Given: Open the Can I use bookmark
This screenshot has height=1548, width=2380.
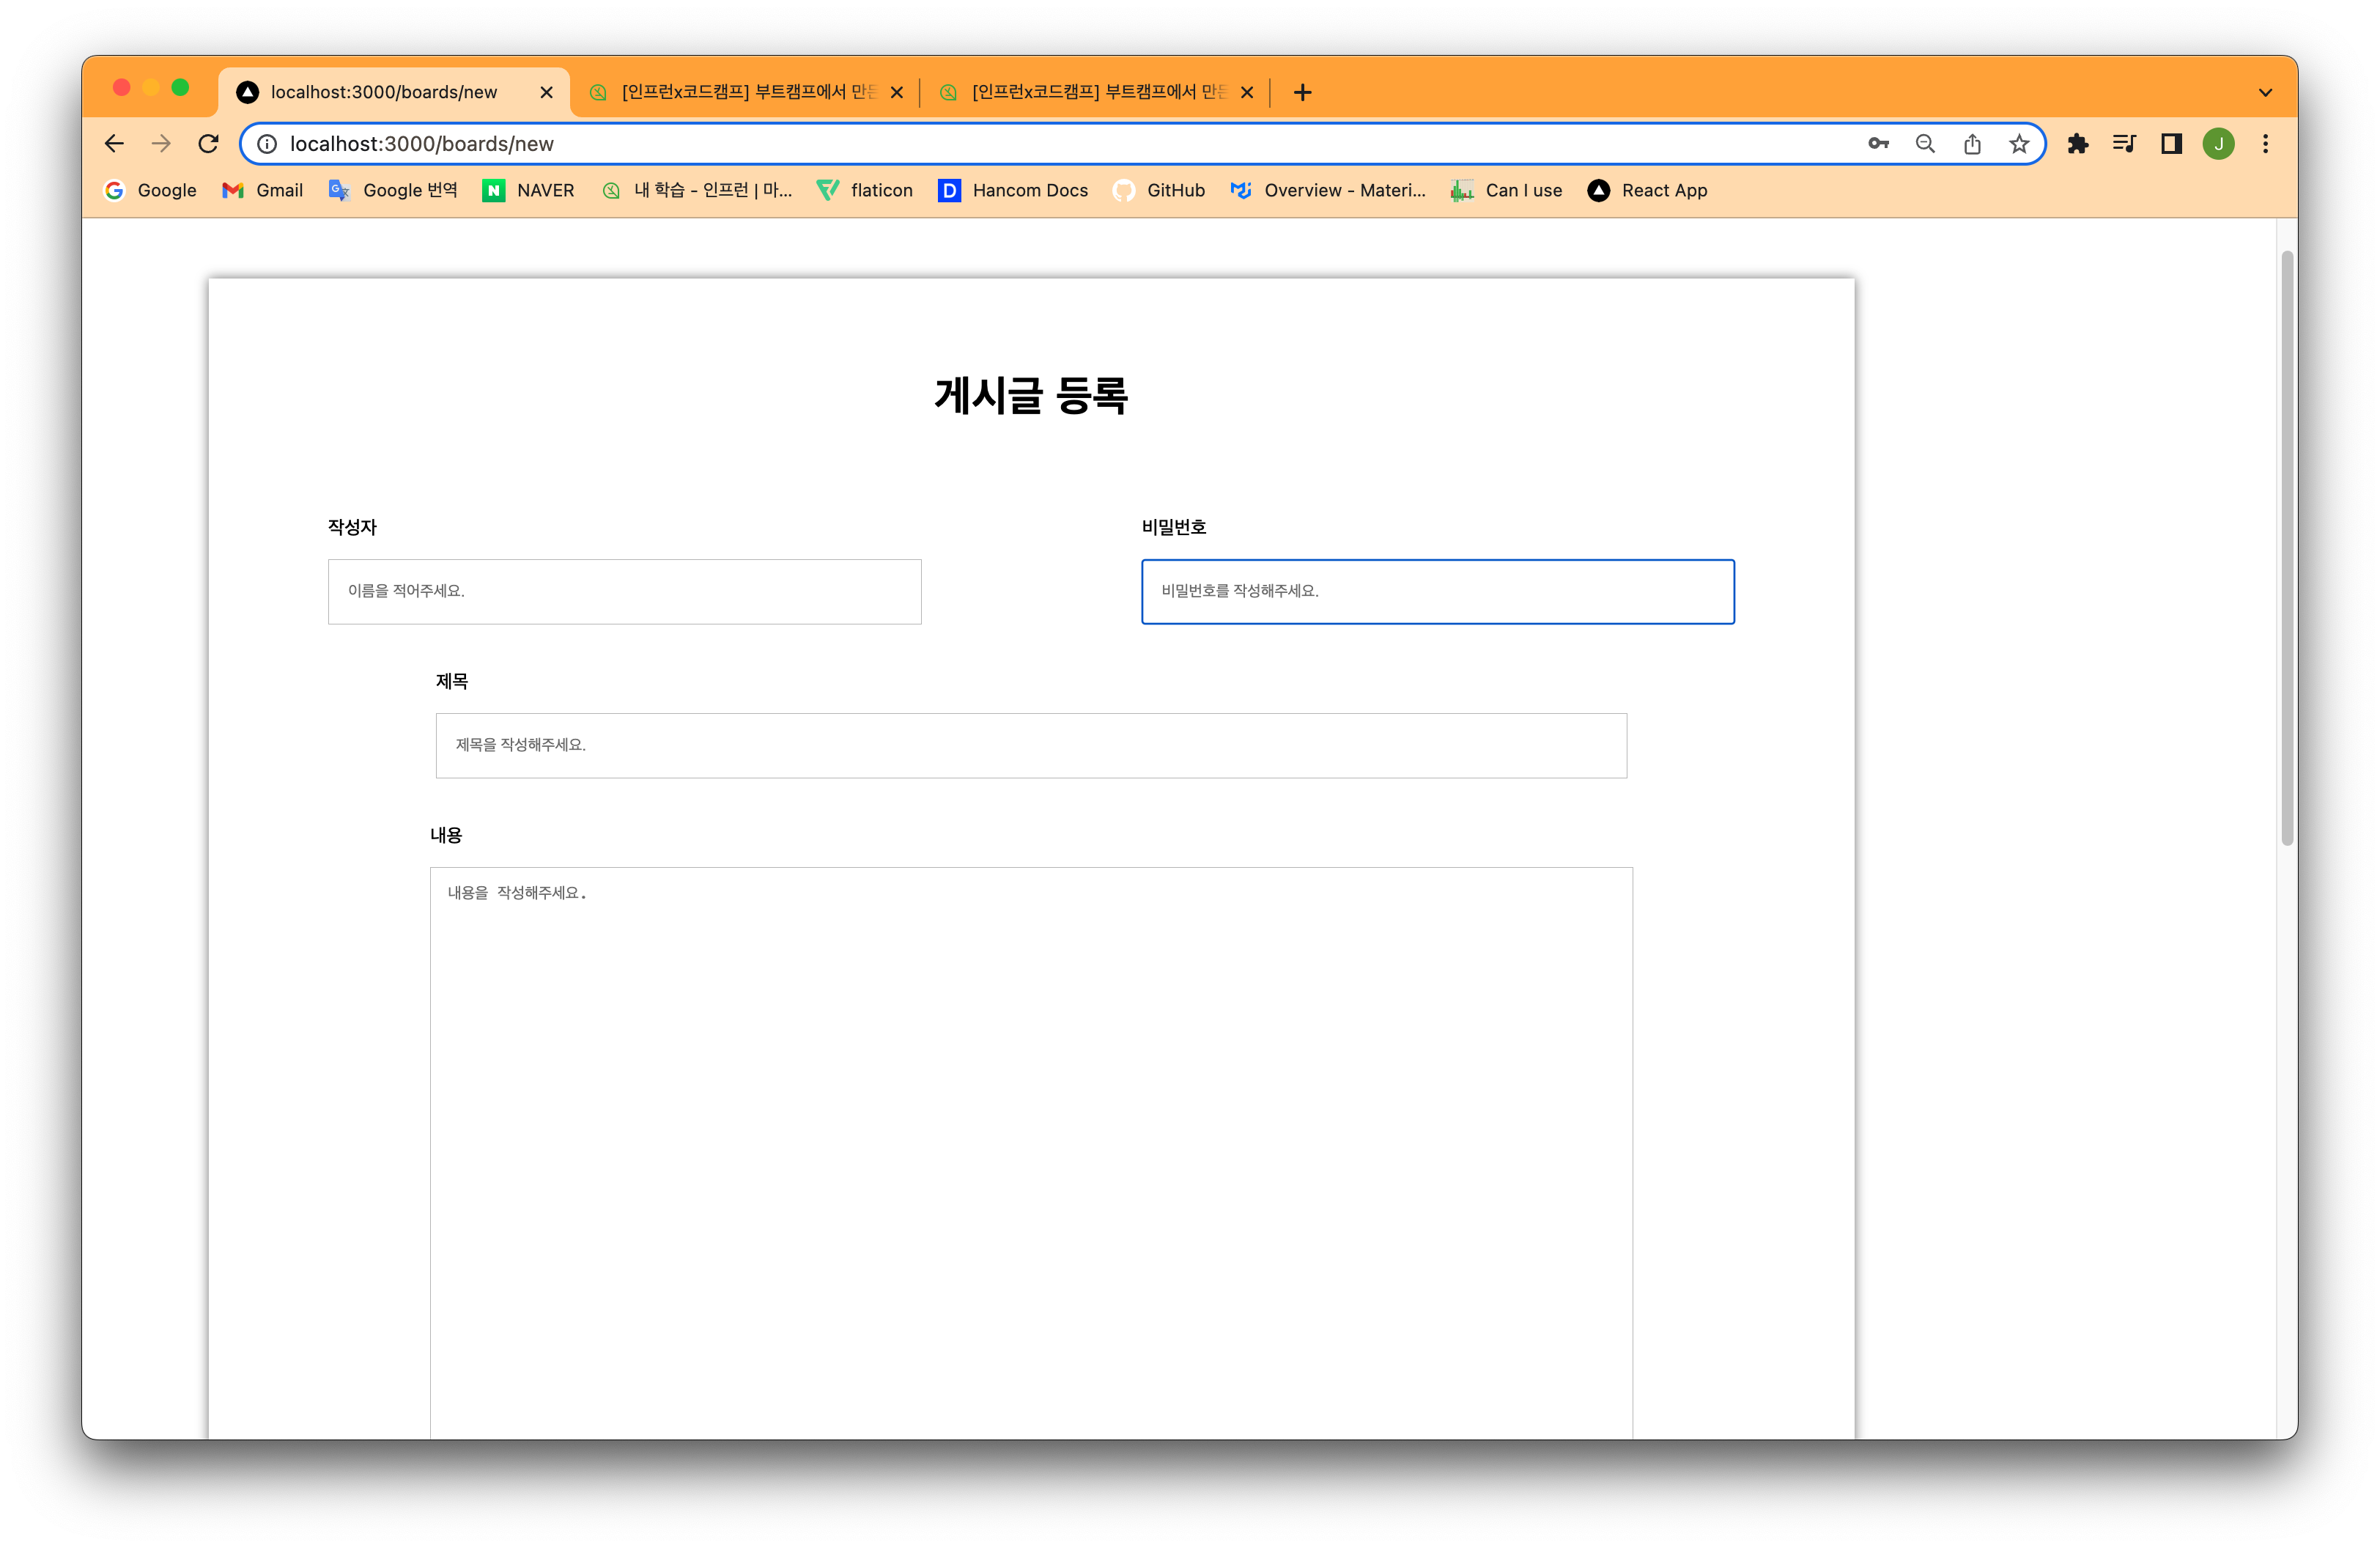Looking at the screenshot, I should tap(1505, 190).
